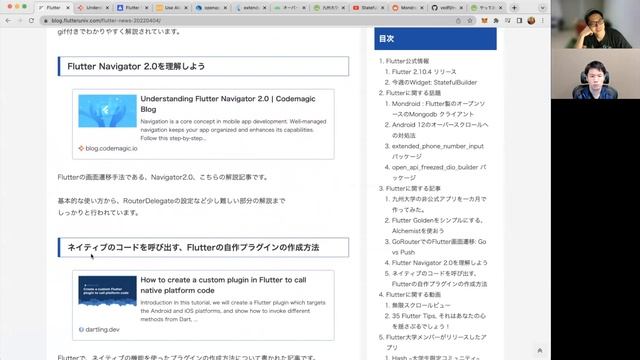This screenshot has height=360, width=640.
Task: Click the blog.codemagic.io favicon
Action: (x=81, y=149)
